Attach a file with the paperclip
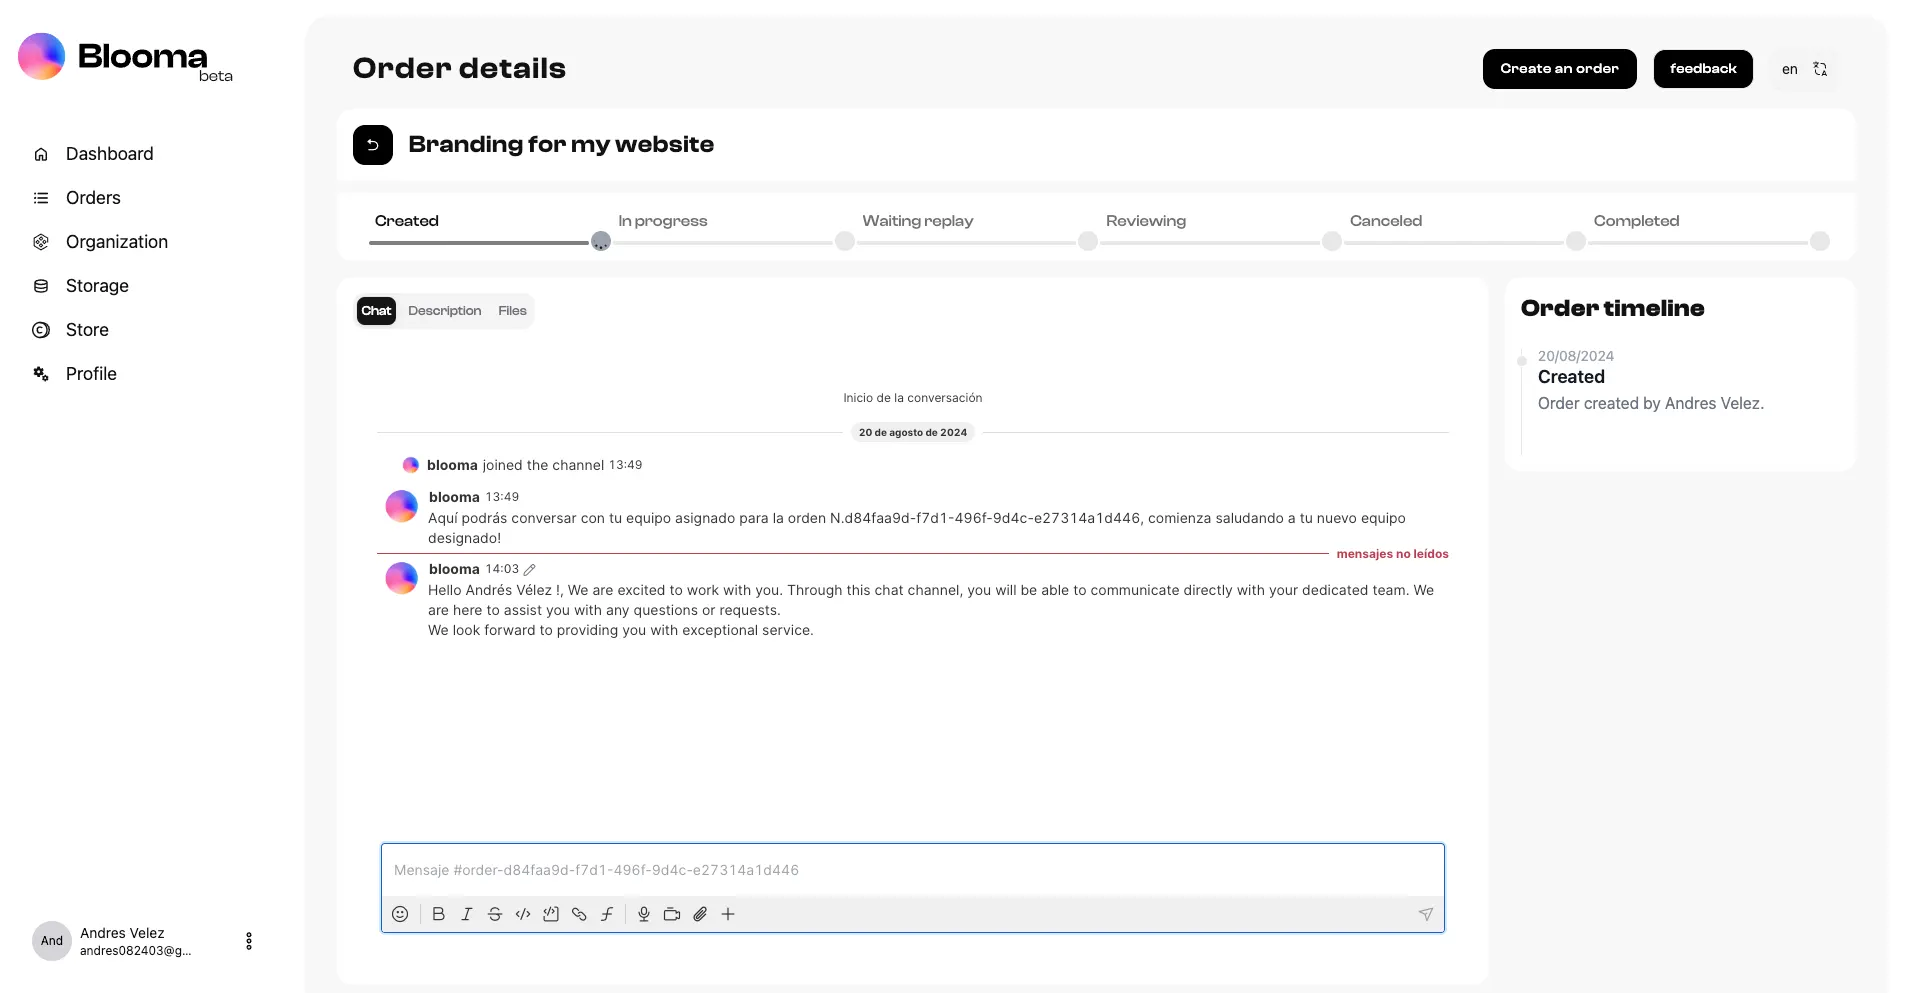 coord(700,914)
